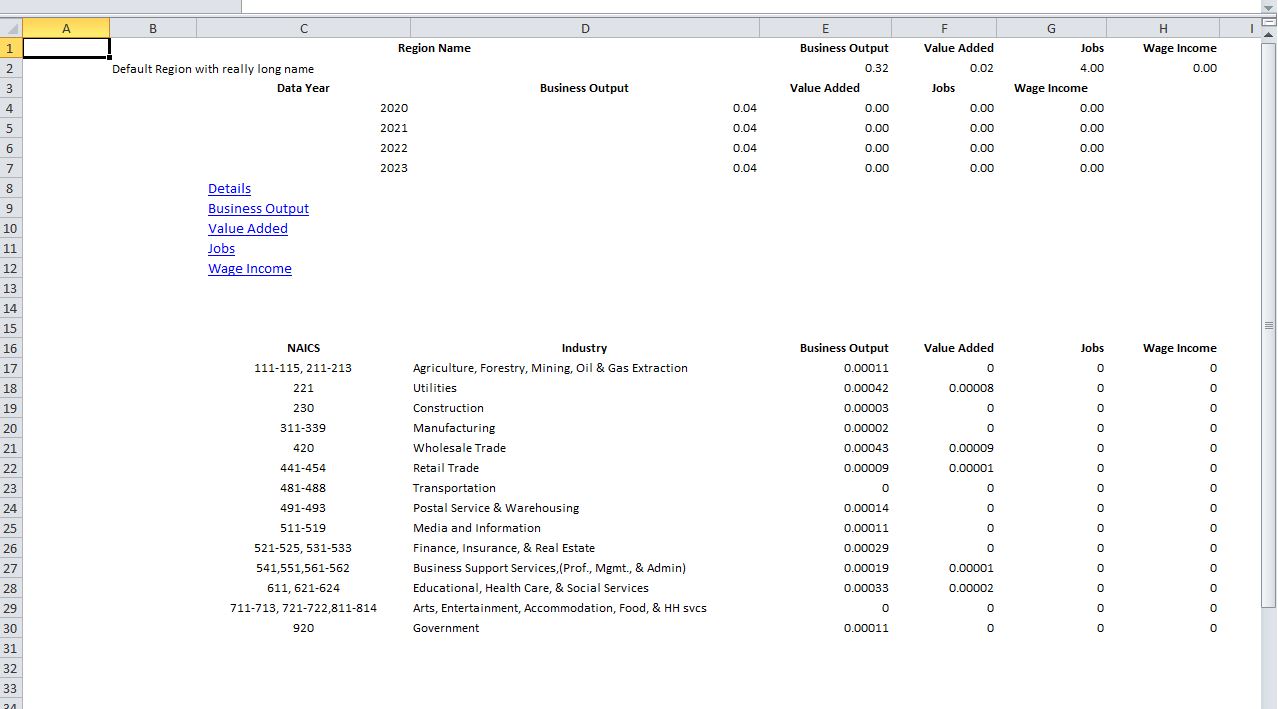Click the horizontal split box above the scrollbar
Image resolution: width=1278 pixels, height=709 pixels.
click(x=1269, y=23)
